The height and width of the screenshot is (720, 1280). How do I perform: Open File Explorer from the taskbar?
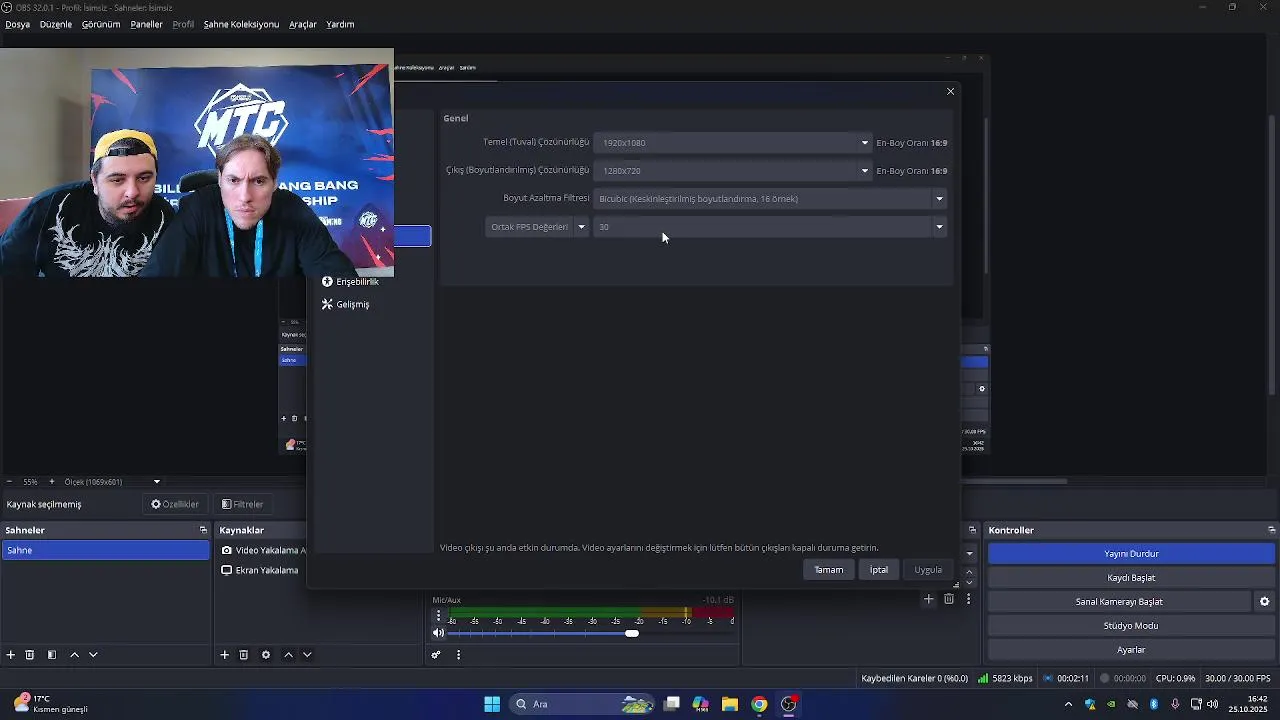(x=730, y=704)
